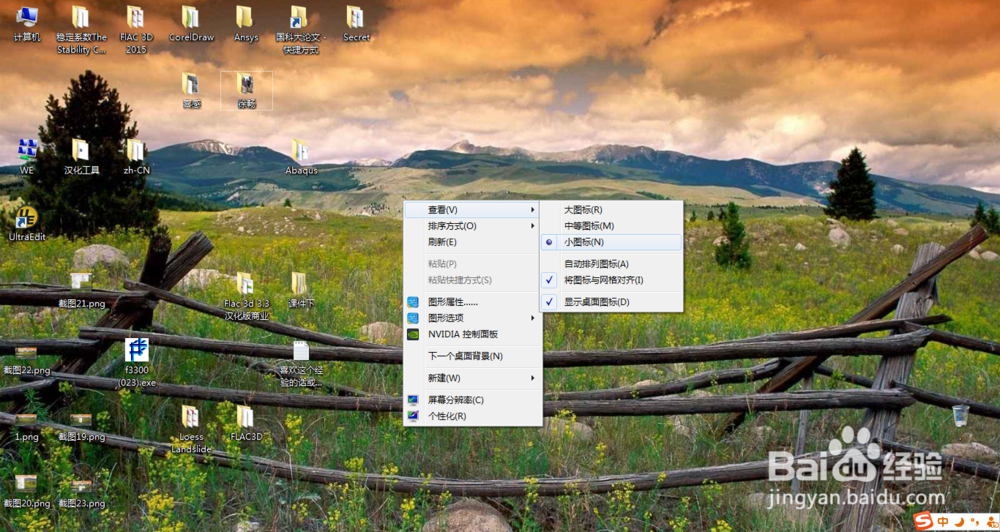Choose 中等图标(M) view option
The image size is (1000, 532).
pyautogui.click(x=612, y=226)
